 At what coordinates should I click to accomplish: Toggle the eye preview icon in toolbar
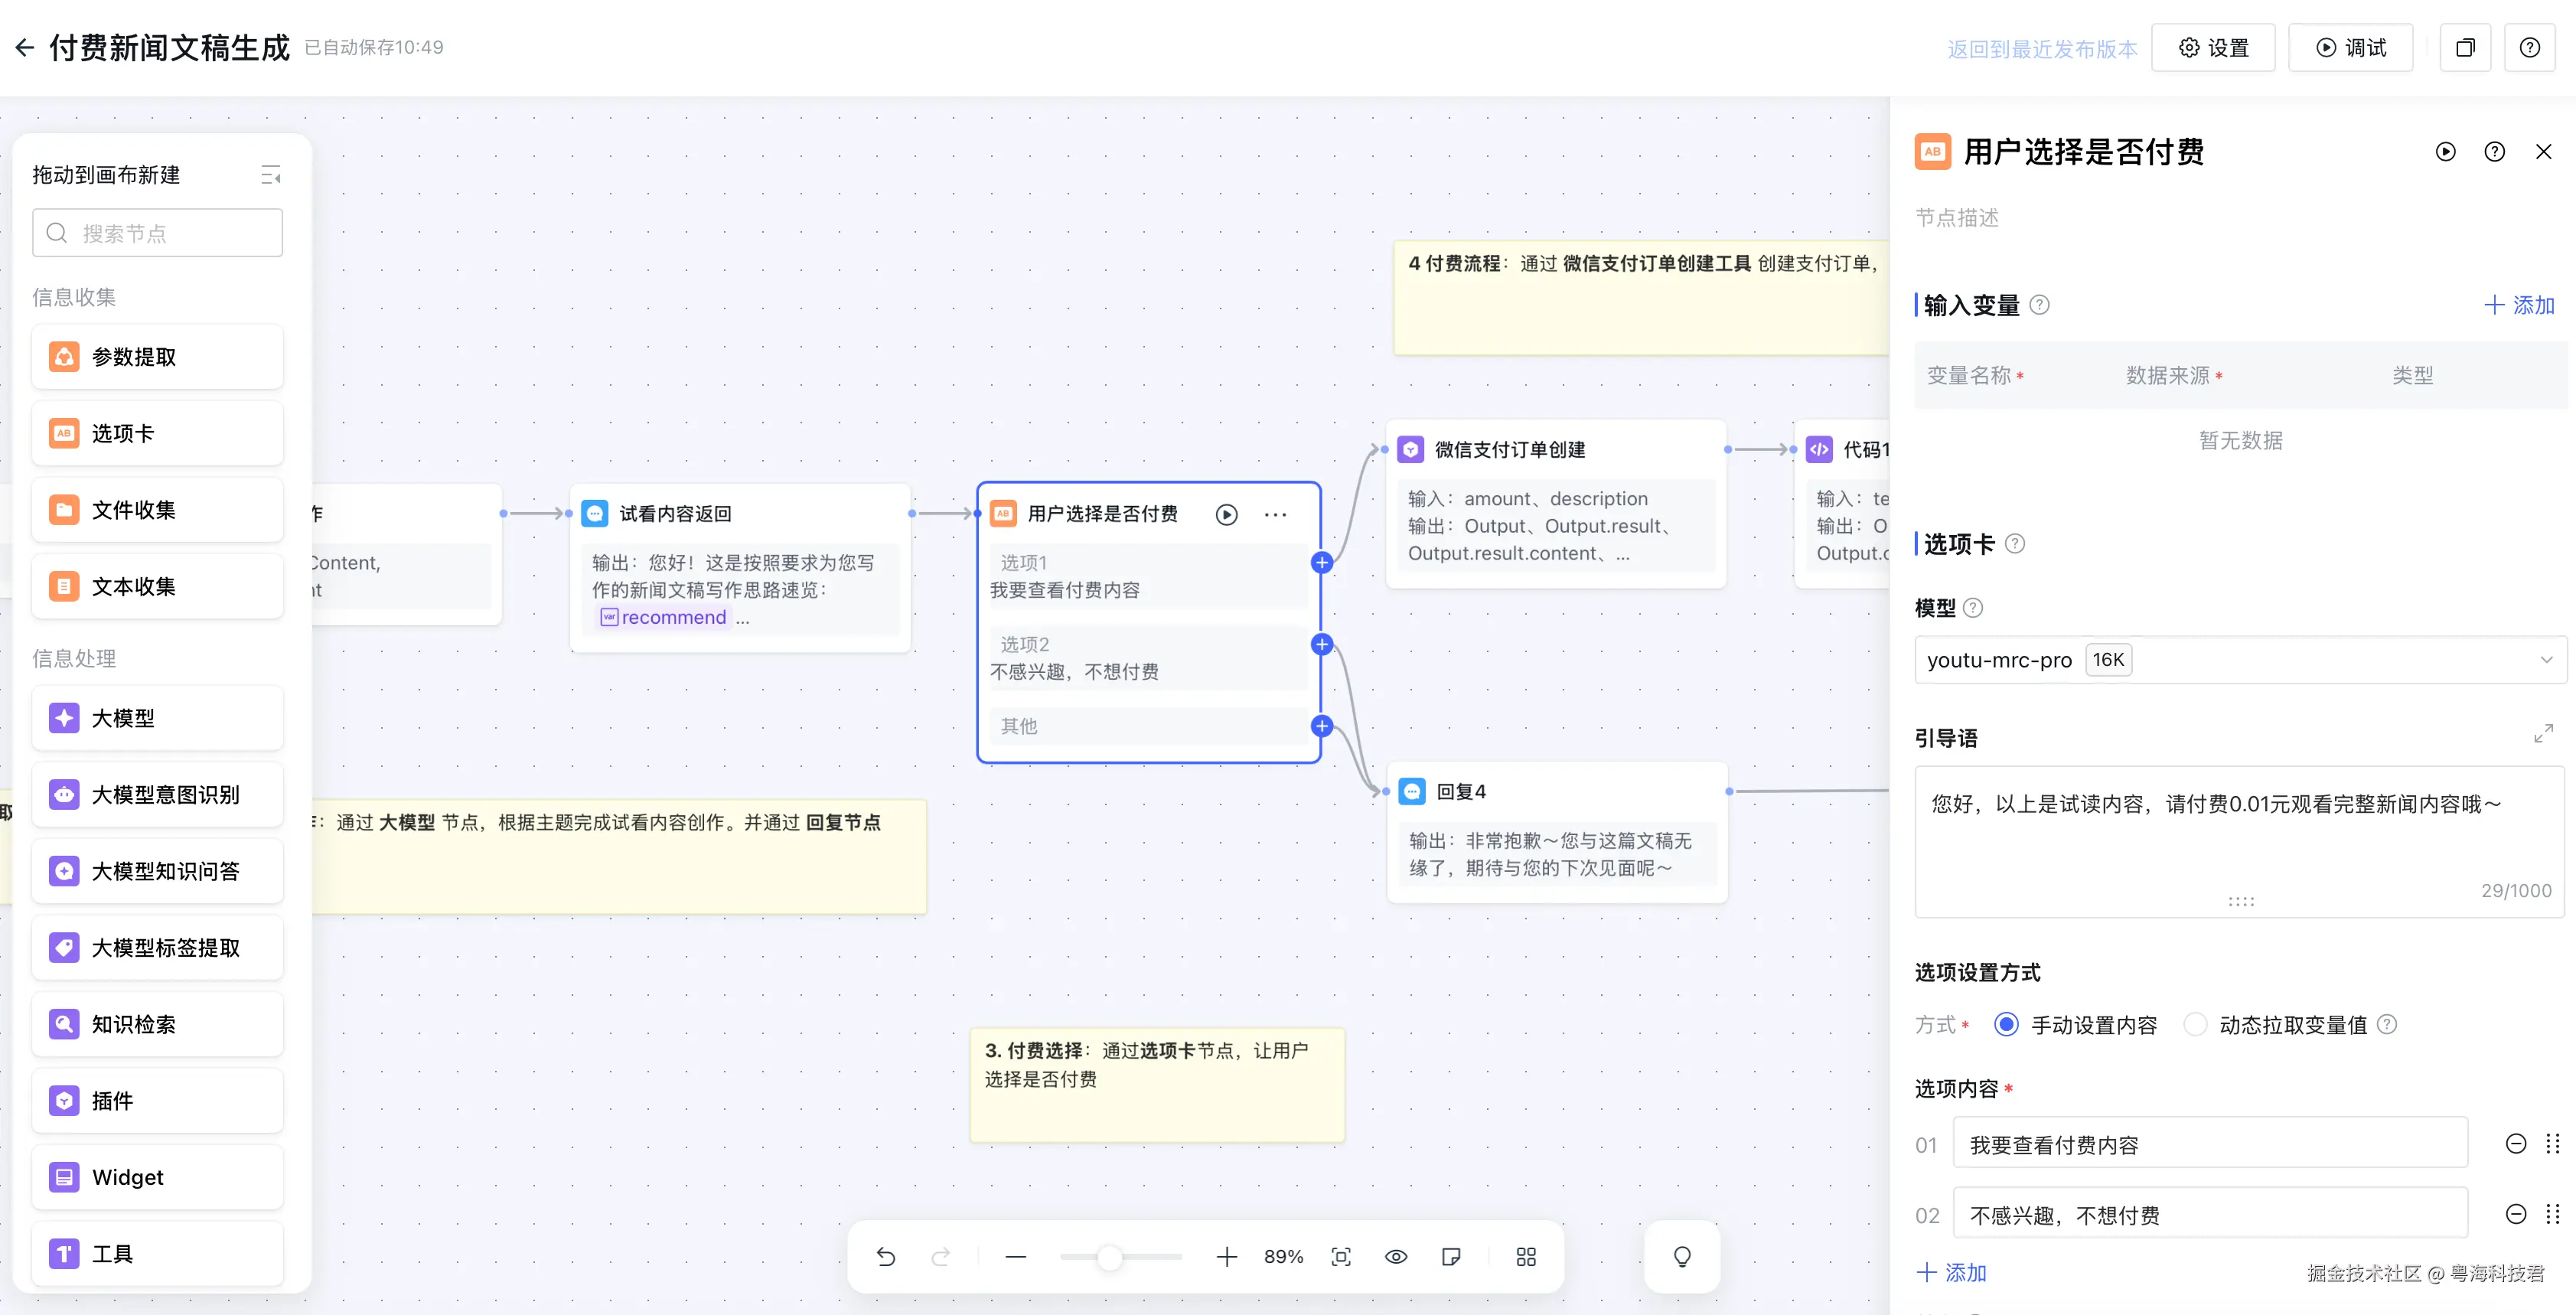[x=1396, y=1257]
